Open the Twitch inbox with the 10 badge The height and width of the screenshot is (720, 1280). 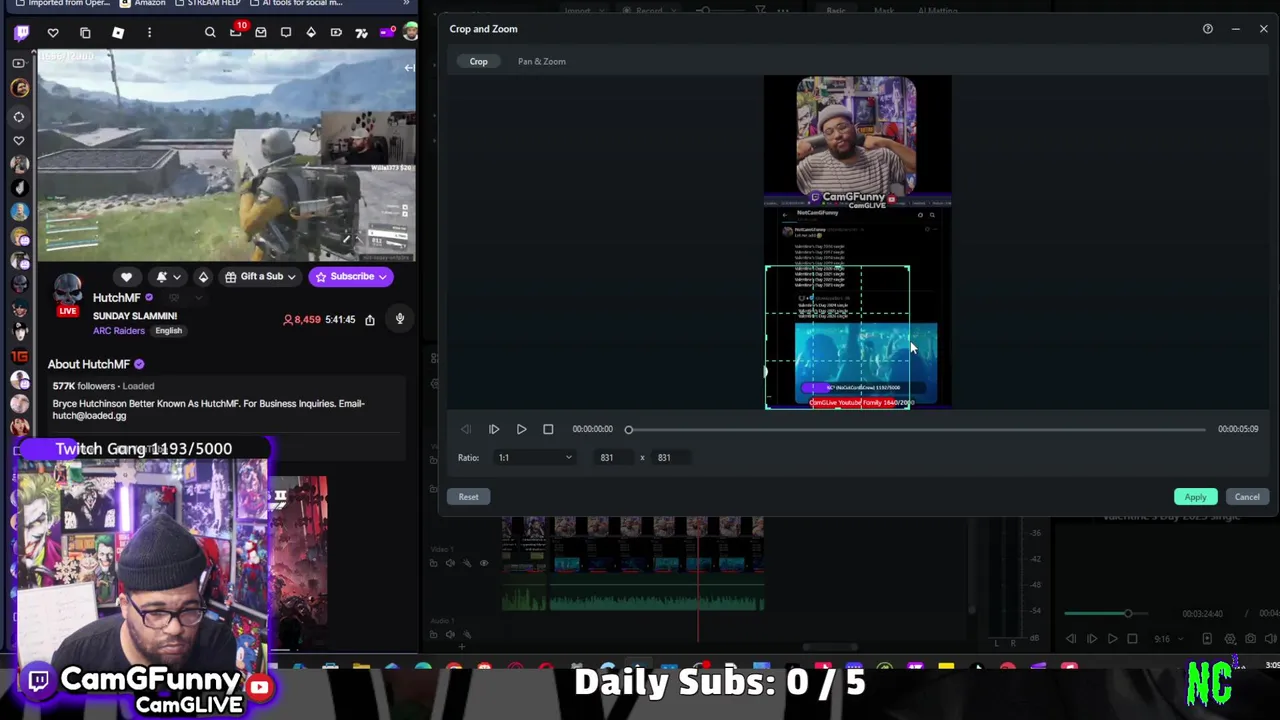pos(236,32)
